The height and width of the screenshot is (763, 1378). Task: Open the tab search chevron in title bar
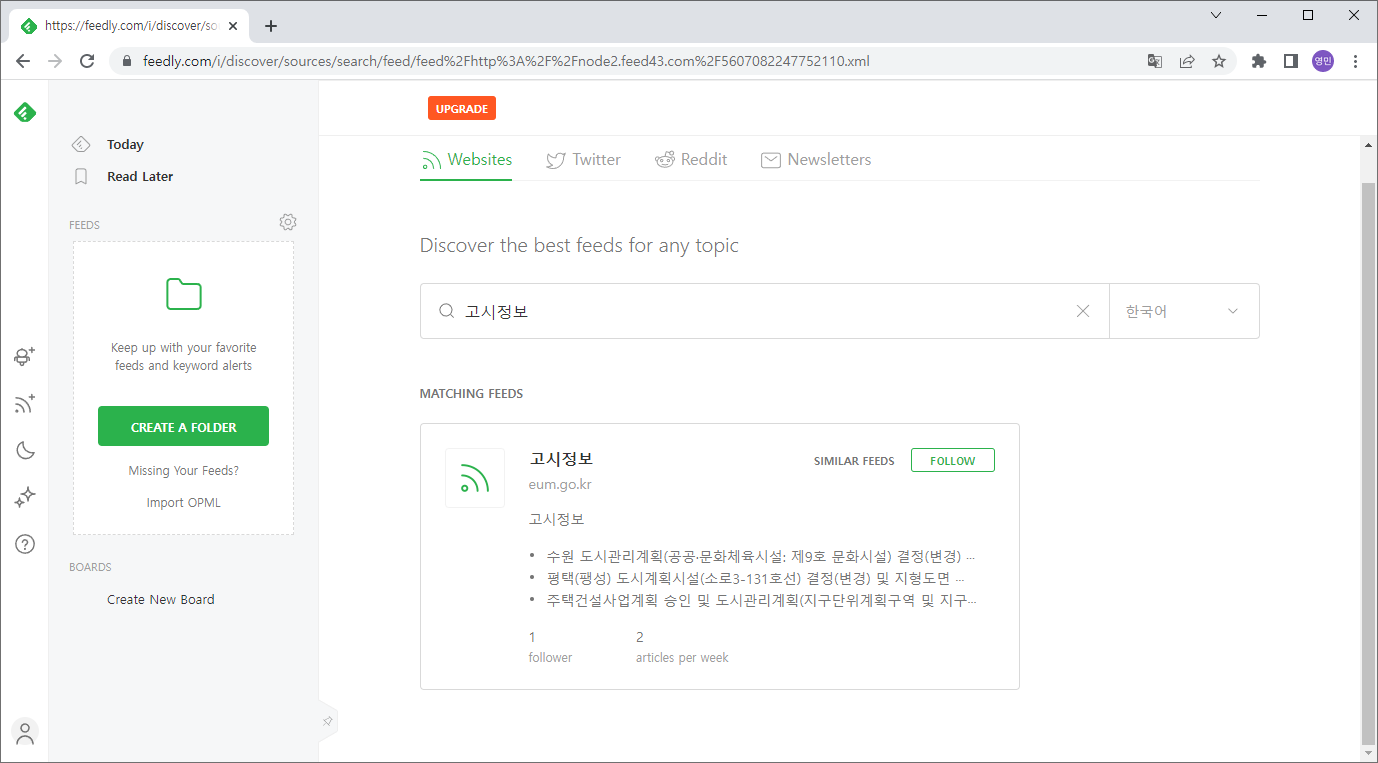click(x=1216, y=15)
